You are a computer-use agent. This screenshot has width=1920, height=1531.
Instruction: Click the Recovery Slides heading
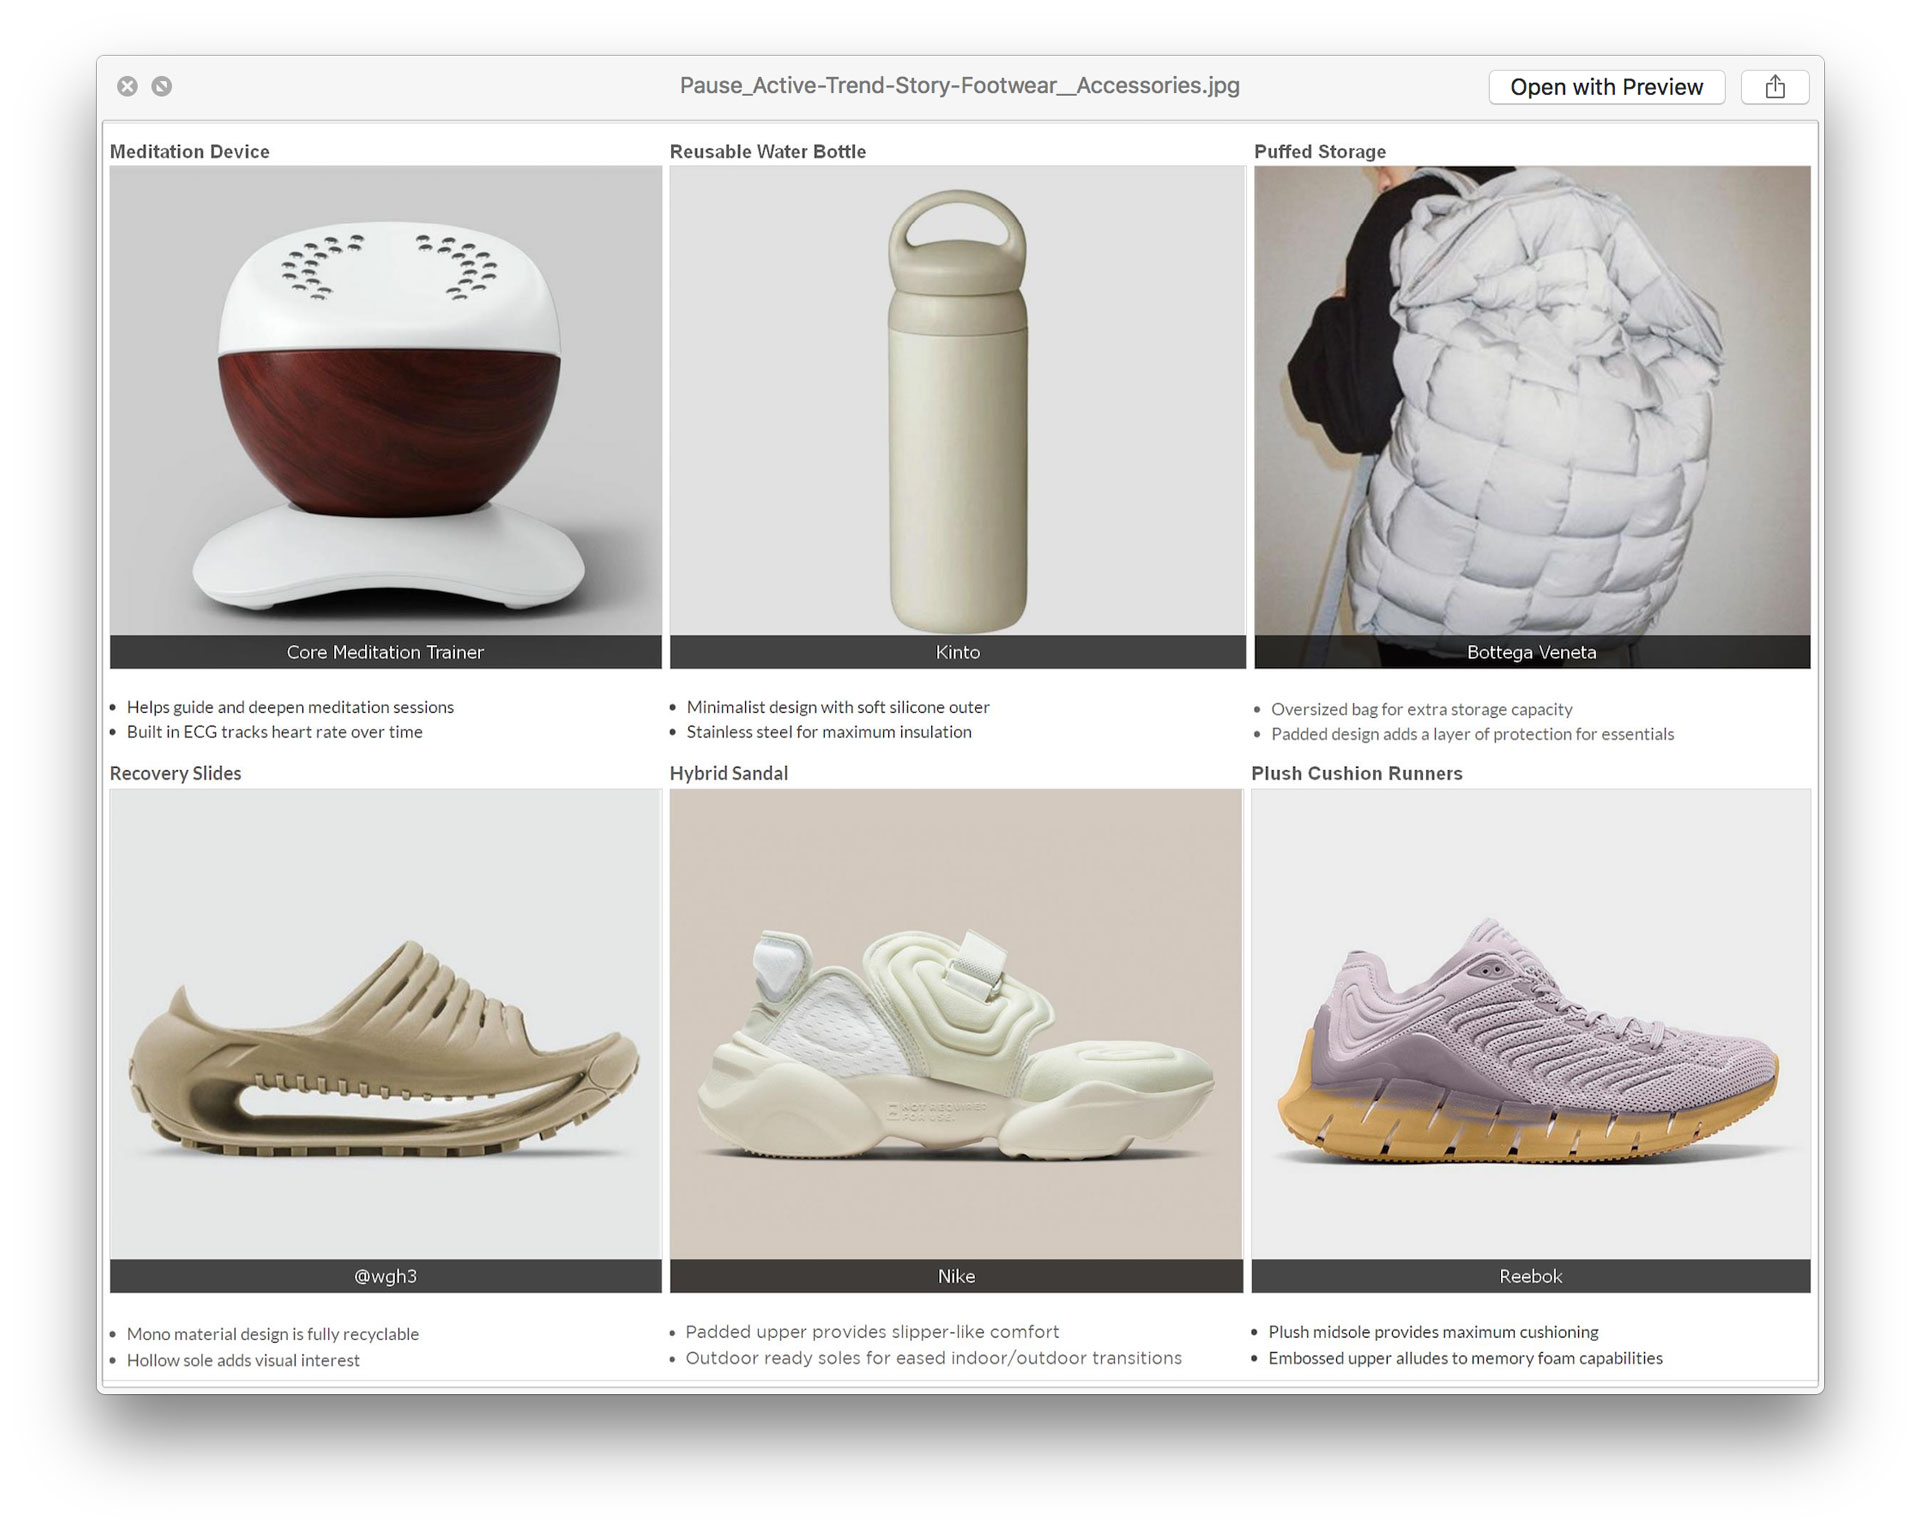[x=176, y=774]
